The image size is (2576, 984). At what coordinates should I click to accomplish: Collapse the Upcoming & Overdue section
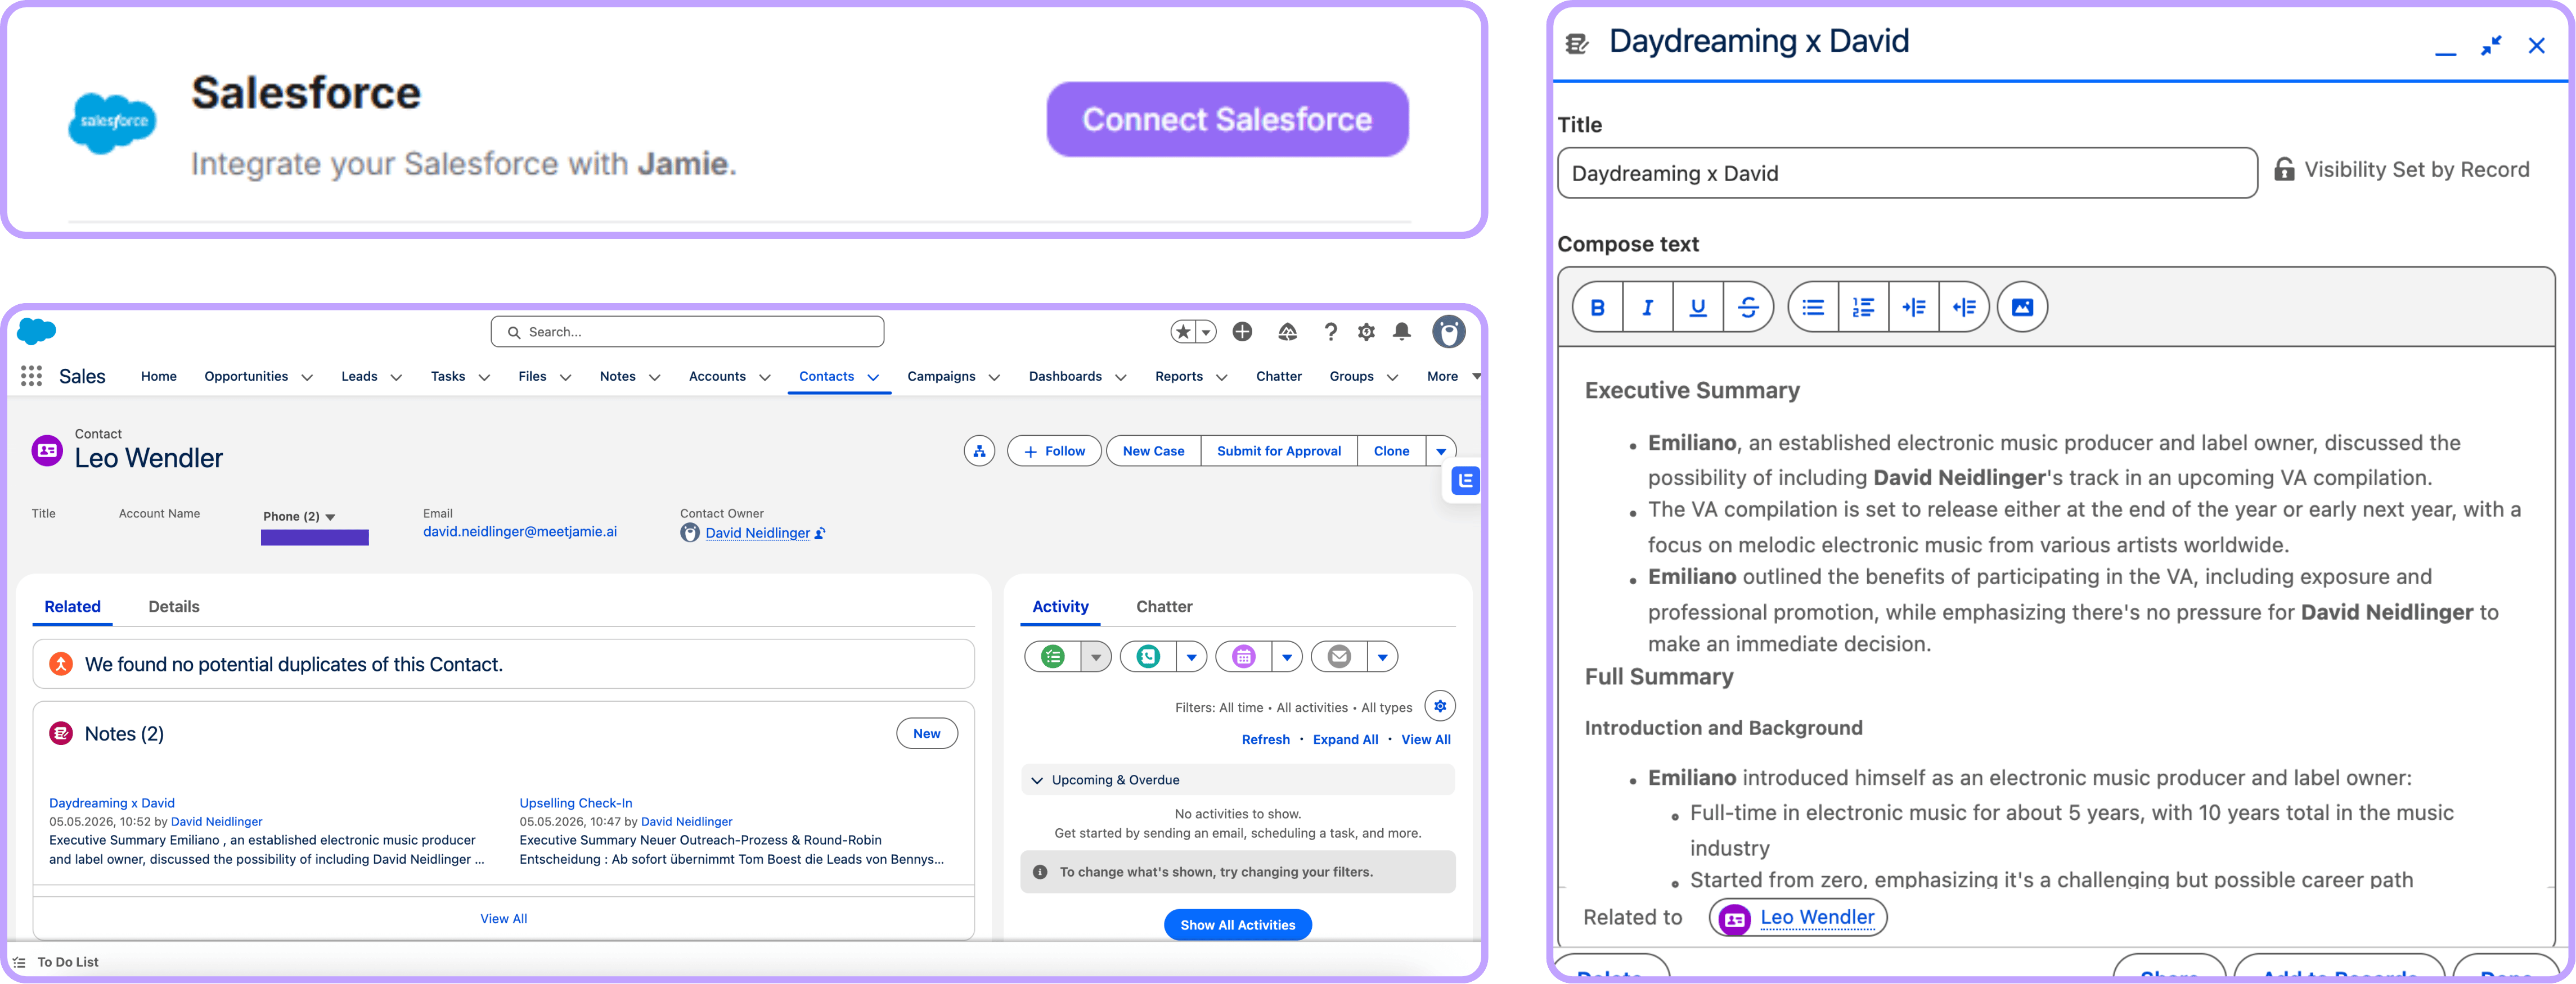click(1037, 780)
